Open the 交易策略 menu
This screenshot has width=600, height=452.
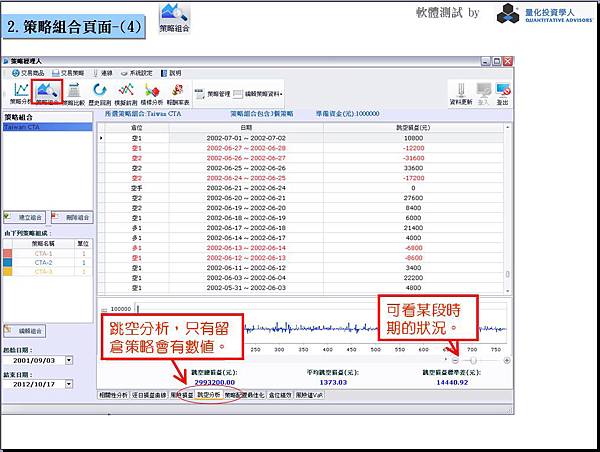pos(68,73)
